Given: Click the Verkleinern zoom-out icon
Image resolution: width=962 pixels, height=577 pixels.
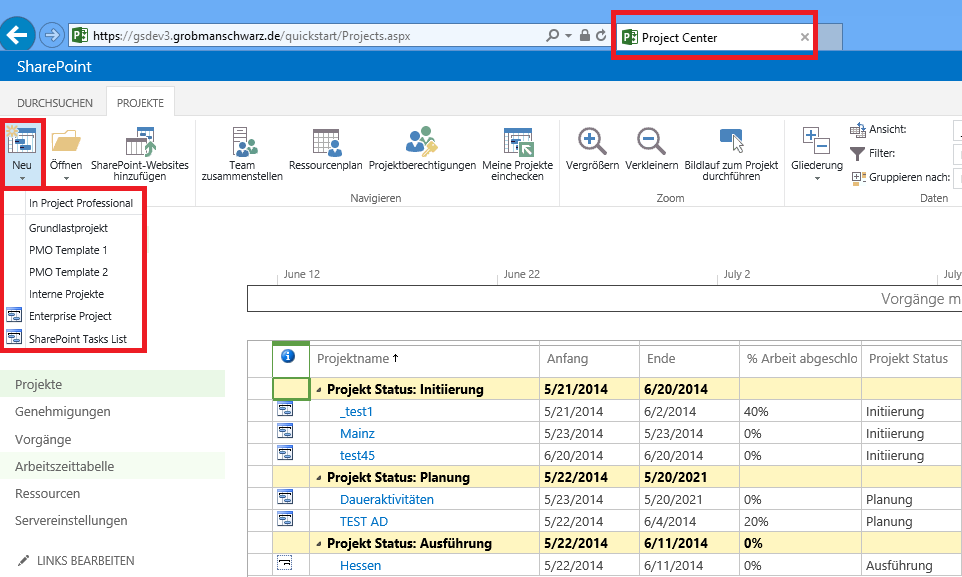Looking at the screenshot, I should (651, 141).
